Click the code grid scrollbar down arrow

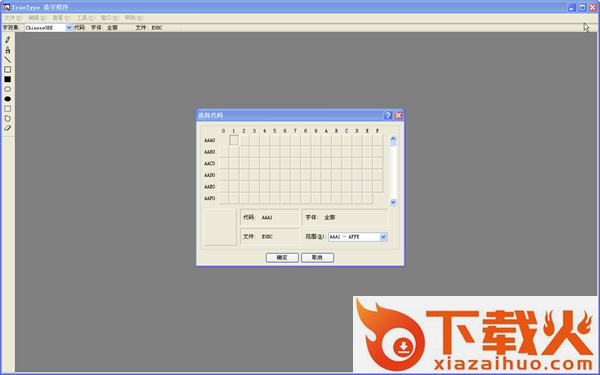point(393,202)
